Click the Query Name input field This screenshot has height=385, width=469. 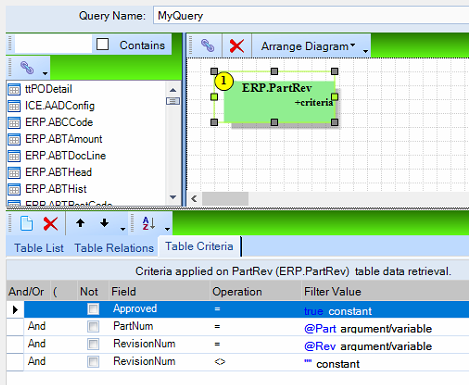(x=311, y=16)
